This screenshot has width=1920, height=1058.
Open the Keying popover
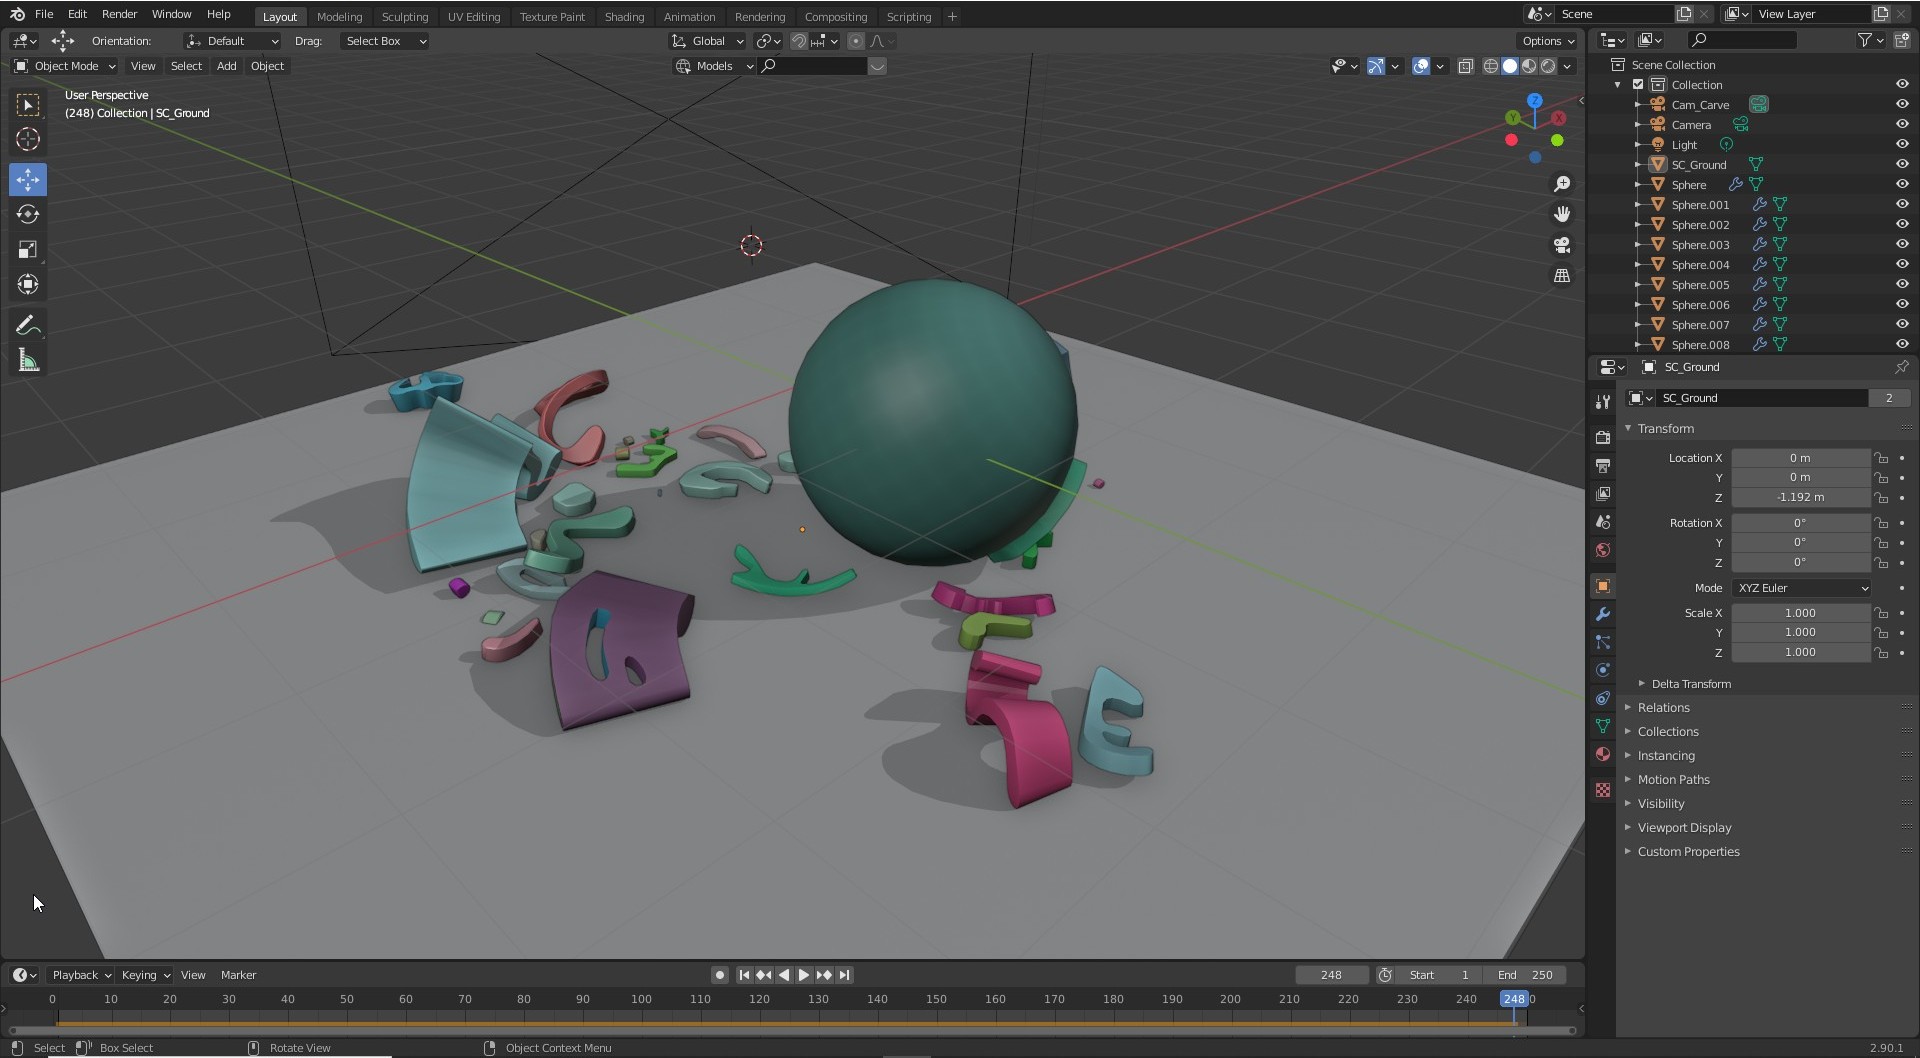145,975
